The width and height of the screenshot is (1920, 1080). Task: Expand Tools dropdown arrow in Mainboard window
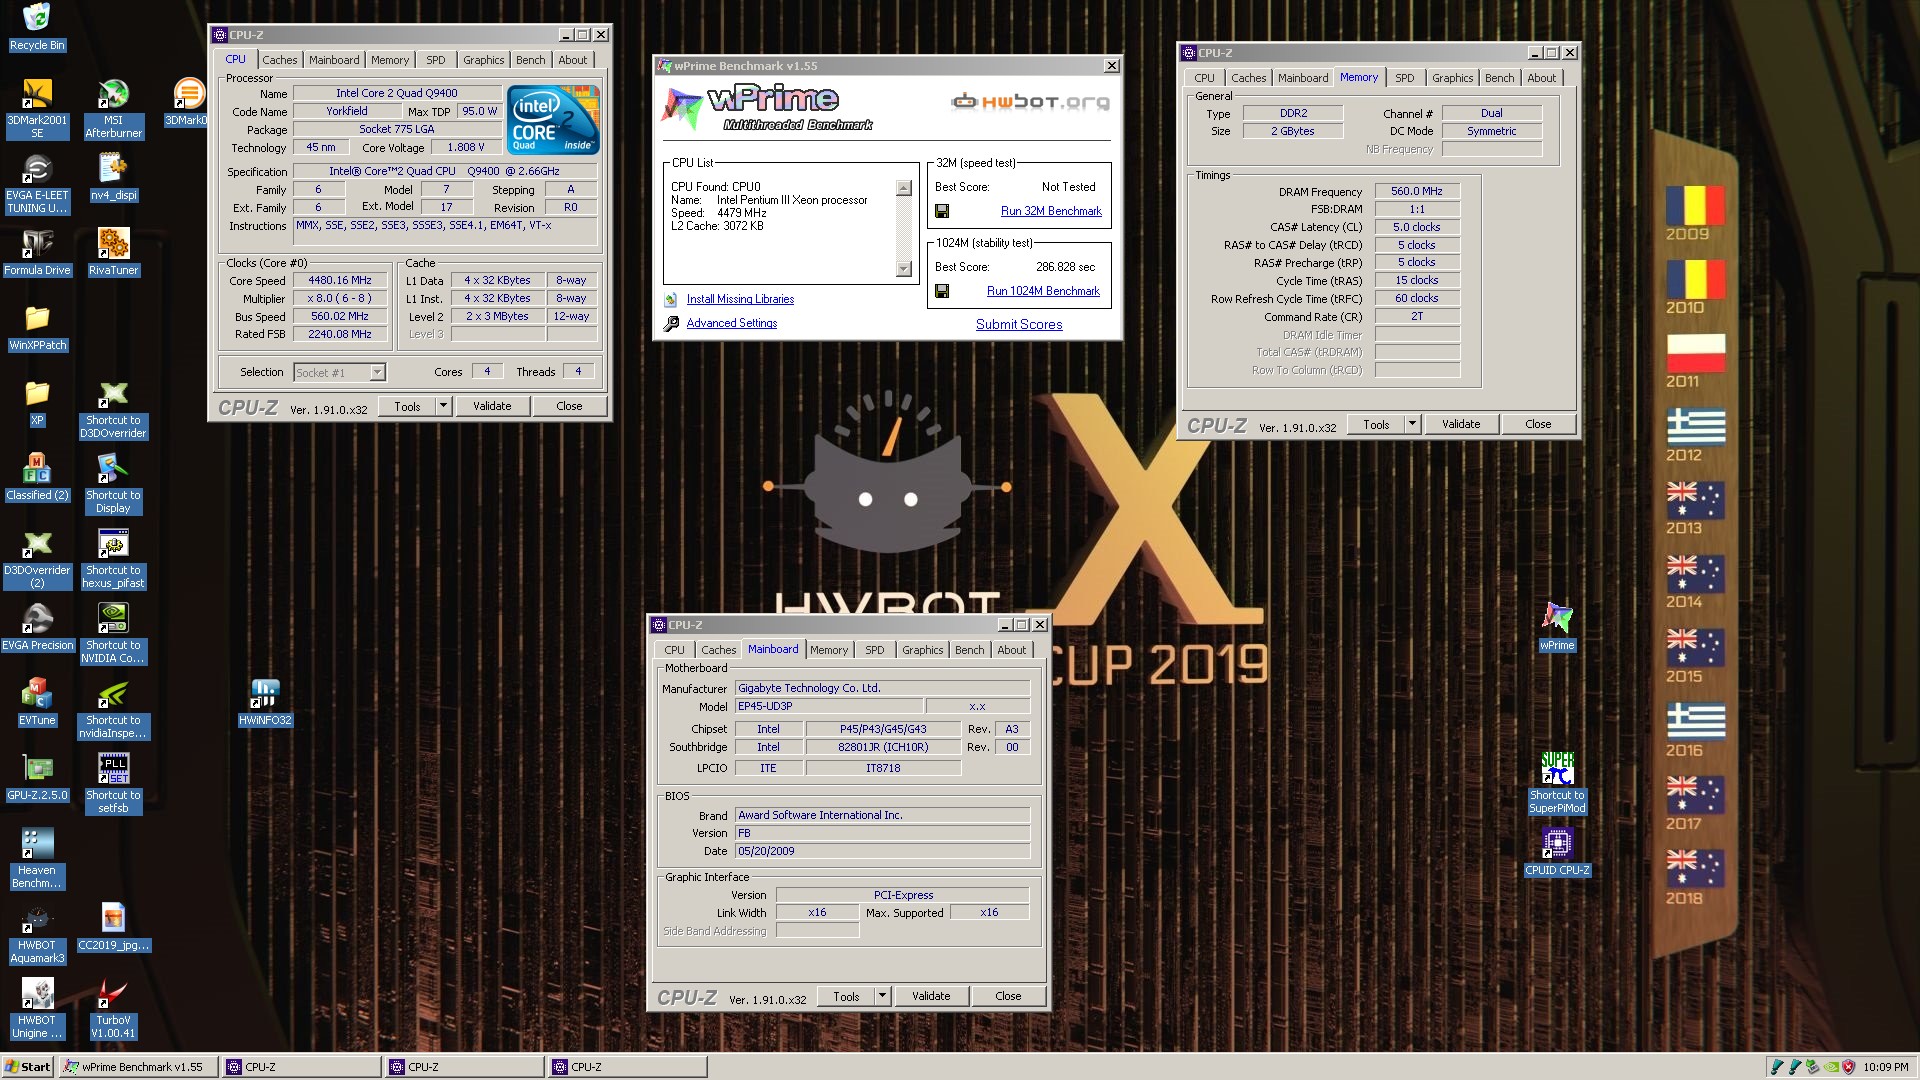(x=882, y=996)
